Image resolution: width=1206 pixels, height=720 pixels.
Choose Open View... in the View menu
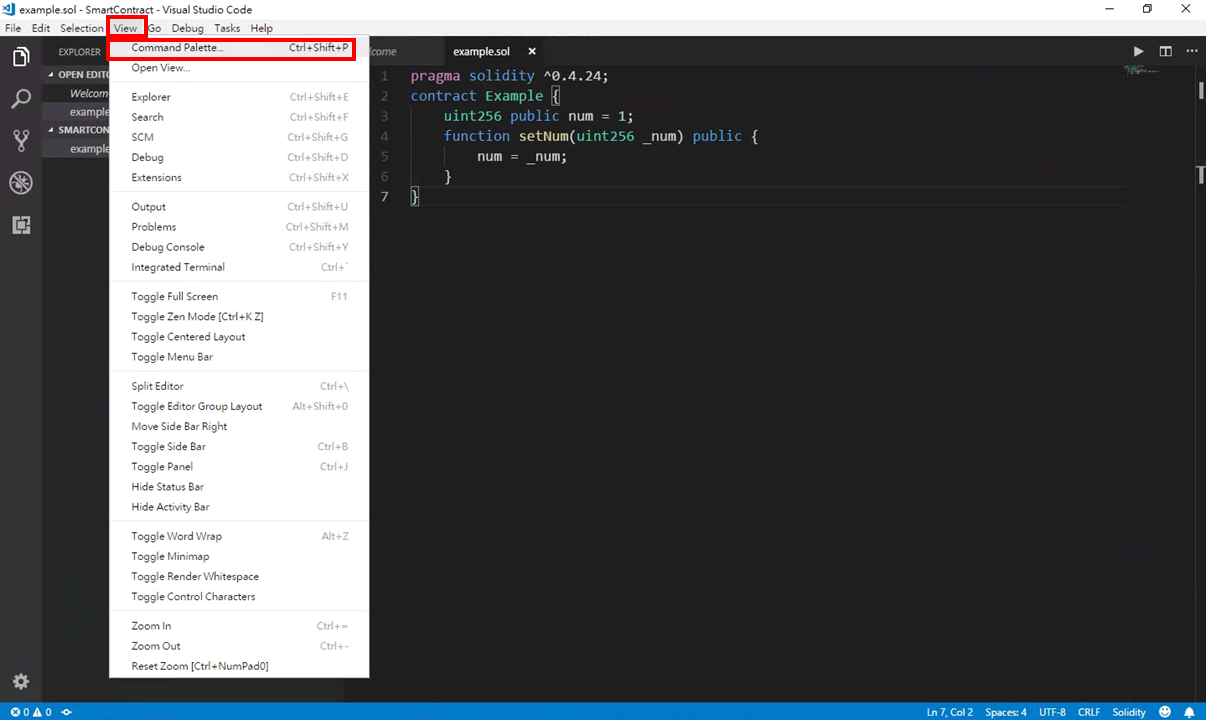click(x=239, y=68)
